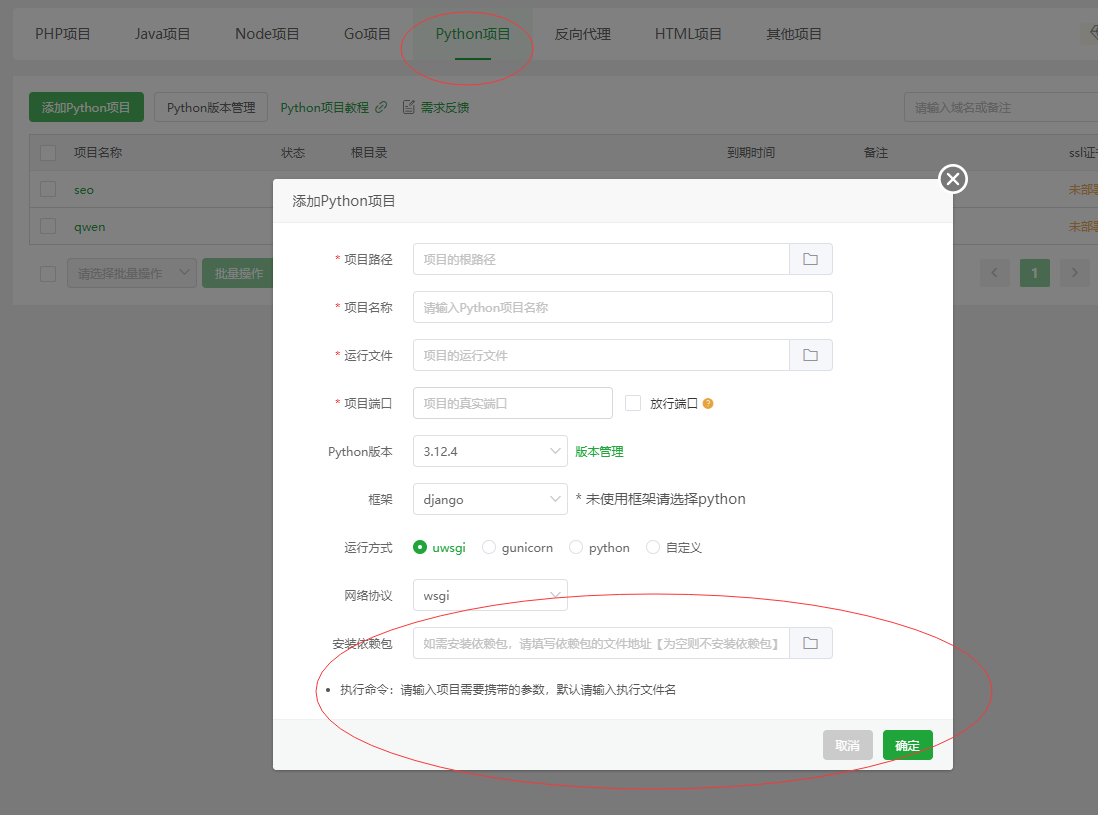Viewport: 1098px width, 815px height.
Task: Open the 需求反馈 link
Action: [x=445, y=107]
